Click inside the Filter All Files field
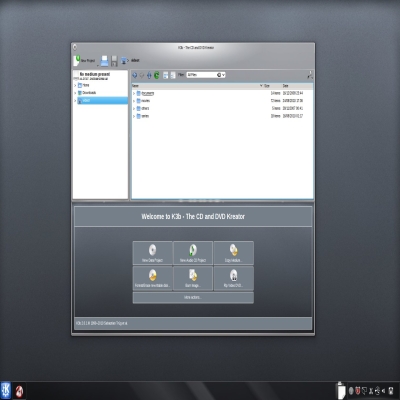Viewport: 400px width, 400px height. [x=201, y=75]
